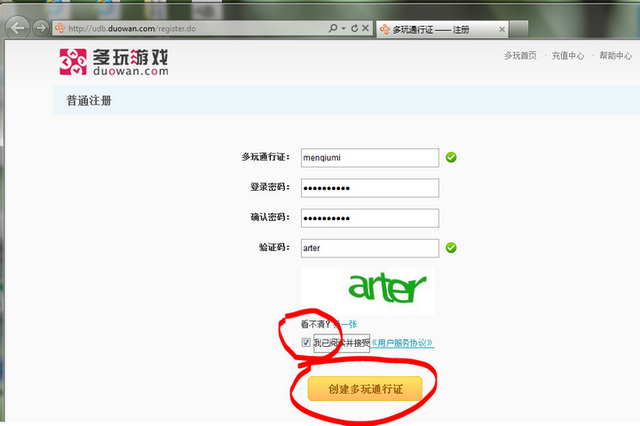This screenshot has height=426, width=640.
Task: Click the 登录密码 password field
Action: [x=370, y=188]
